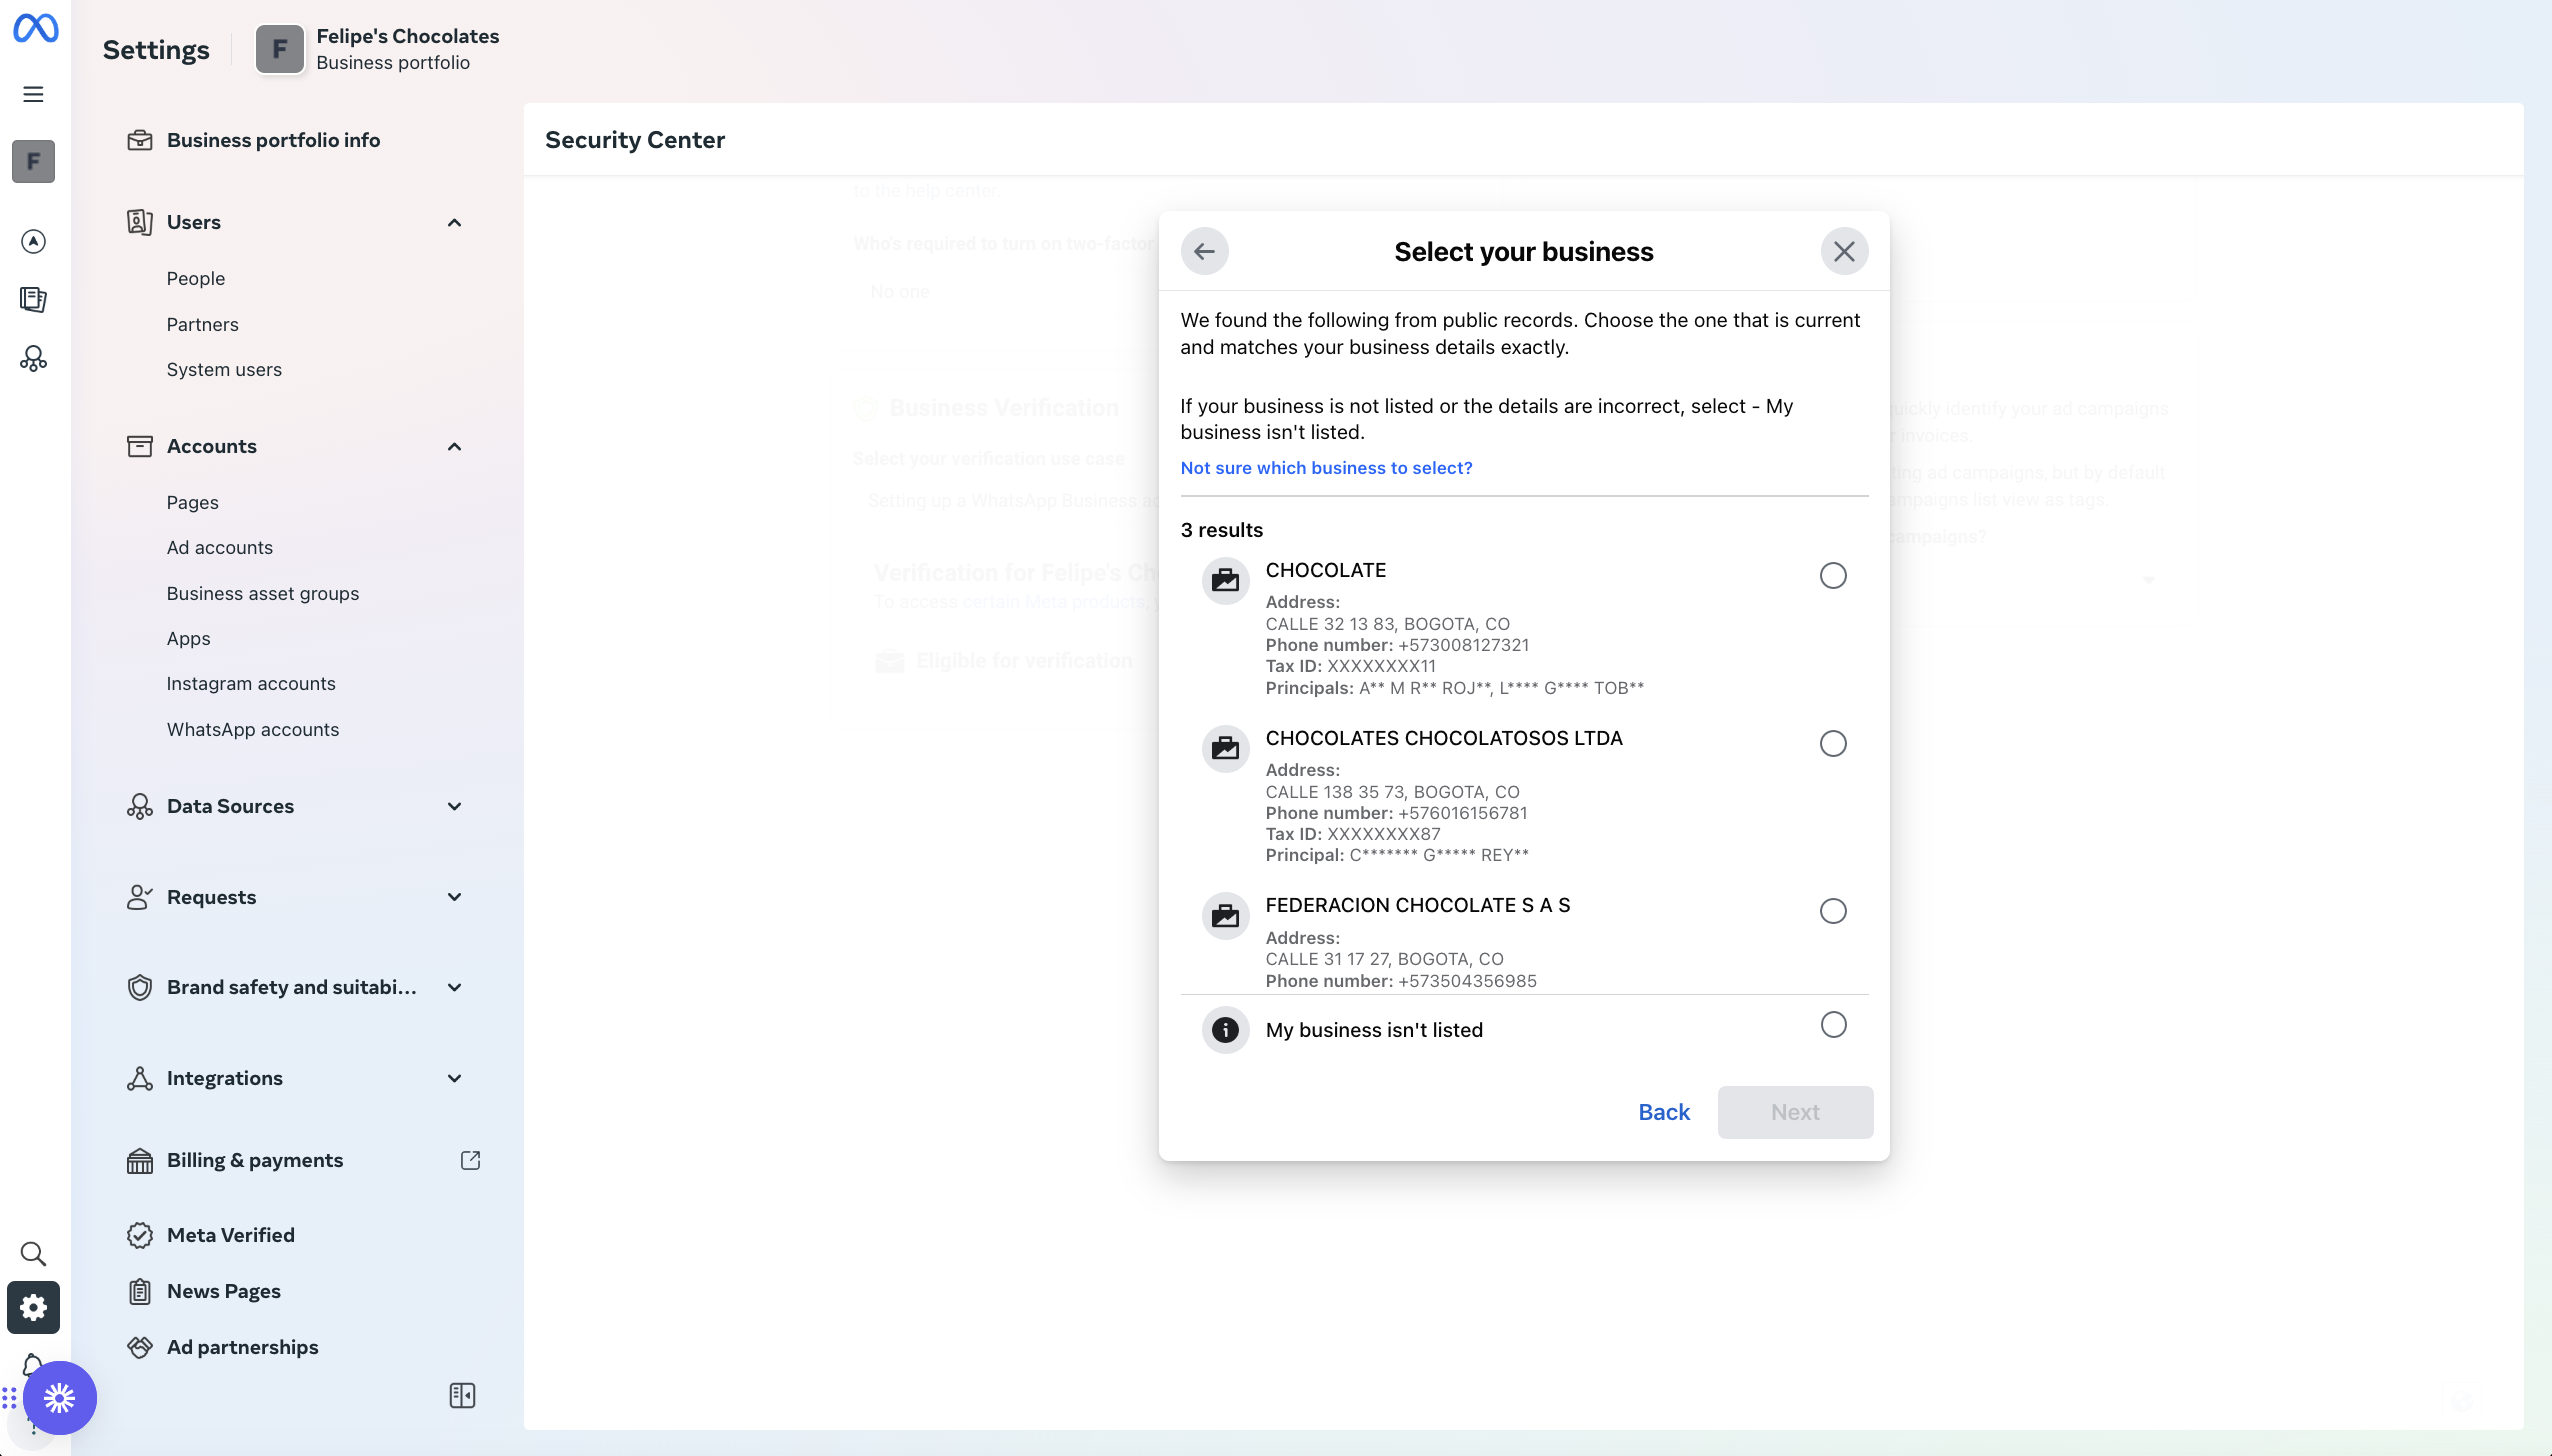The width and height of the screenshot is (2552, 1456).
Task: Open Apps under Accounts
Action: point(189,638)
